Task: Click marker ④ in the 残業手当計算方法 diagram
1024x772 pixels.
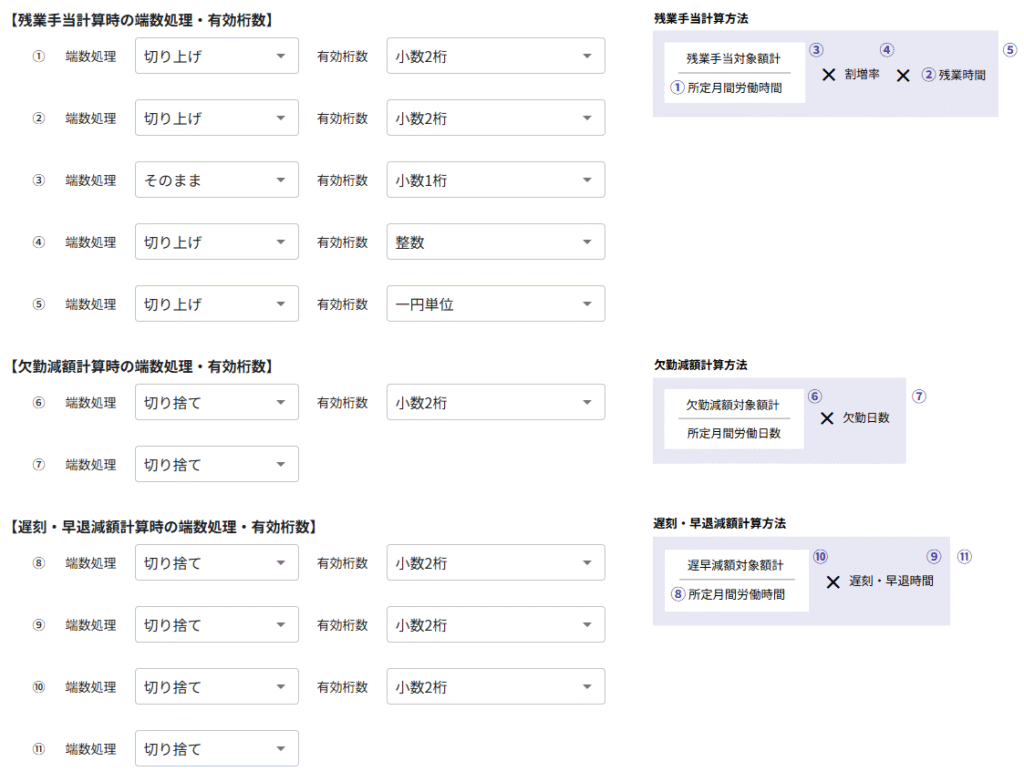Action: point(887,50)
